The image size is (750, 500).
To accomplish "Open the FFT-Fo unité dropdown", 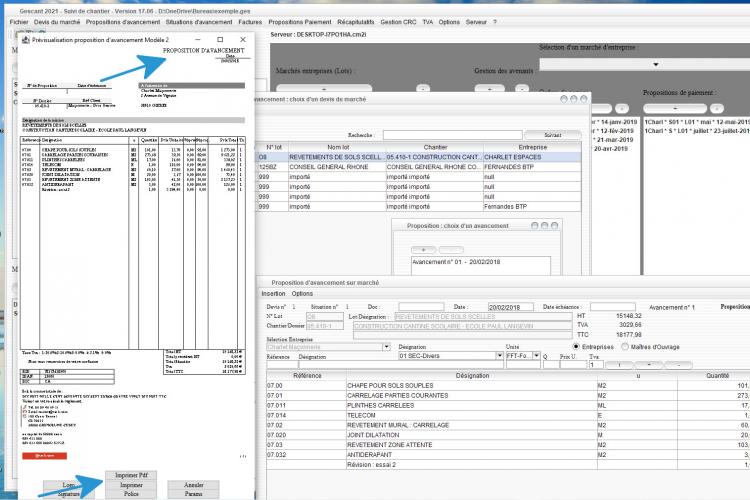I will [x=537, y=356].
